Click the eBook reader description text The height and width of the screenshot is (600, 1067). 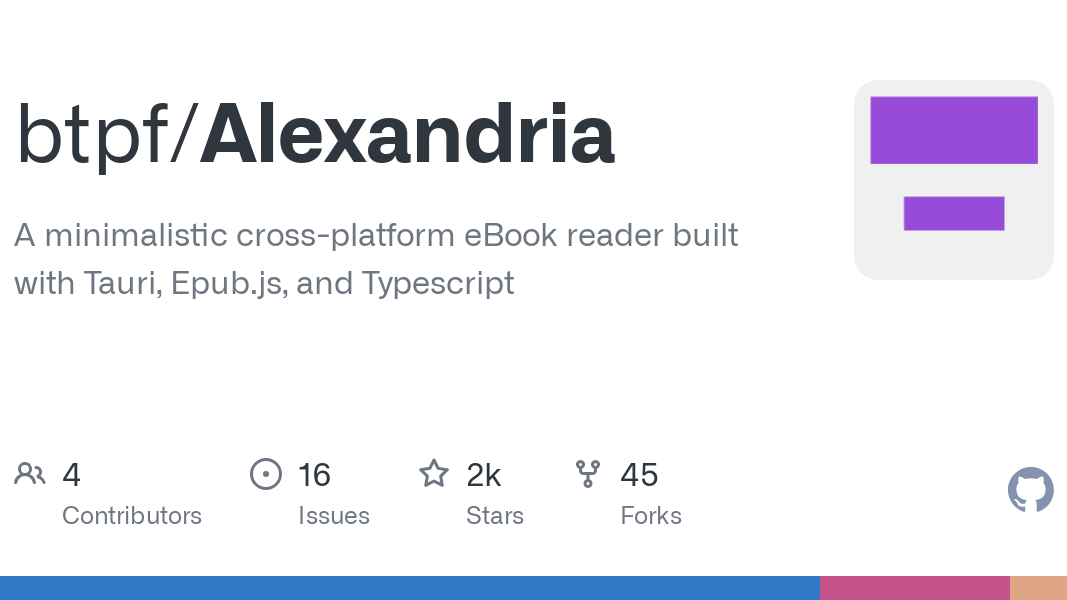tap(376, 259)
